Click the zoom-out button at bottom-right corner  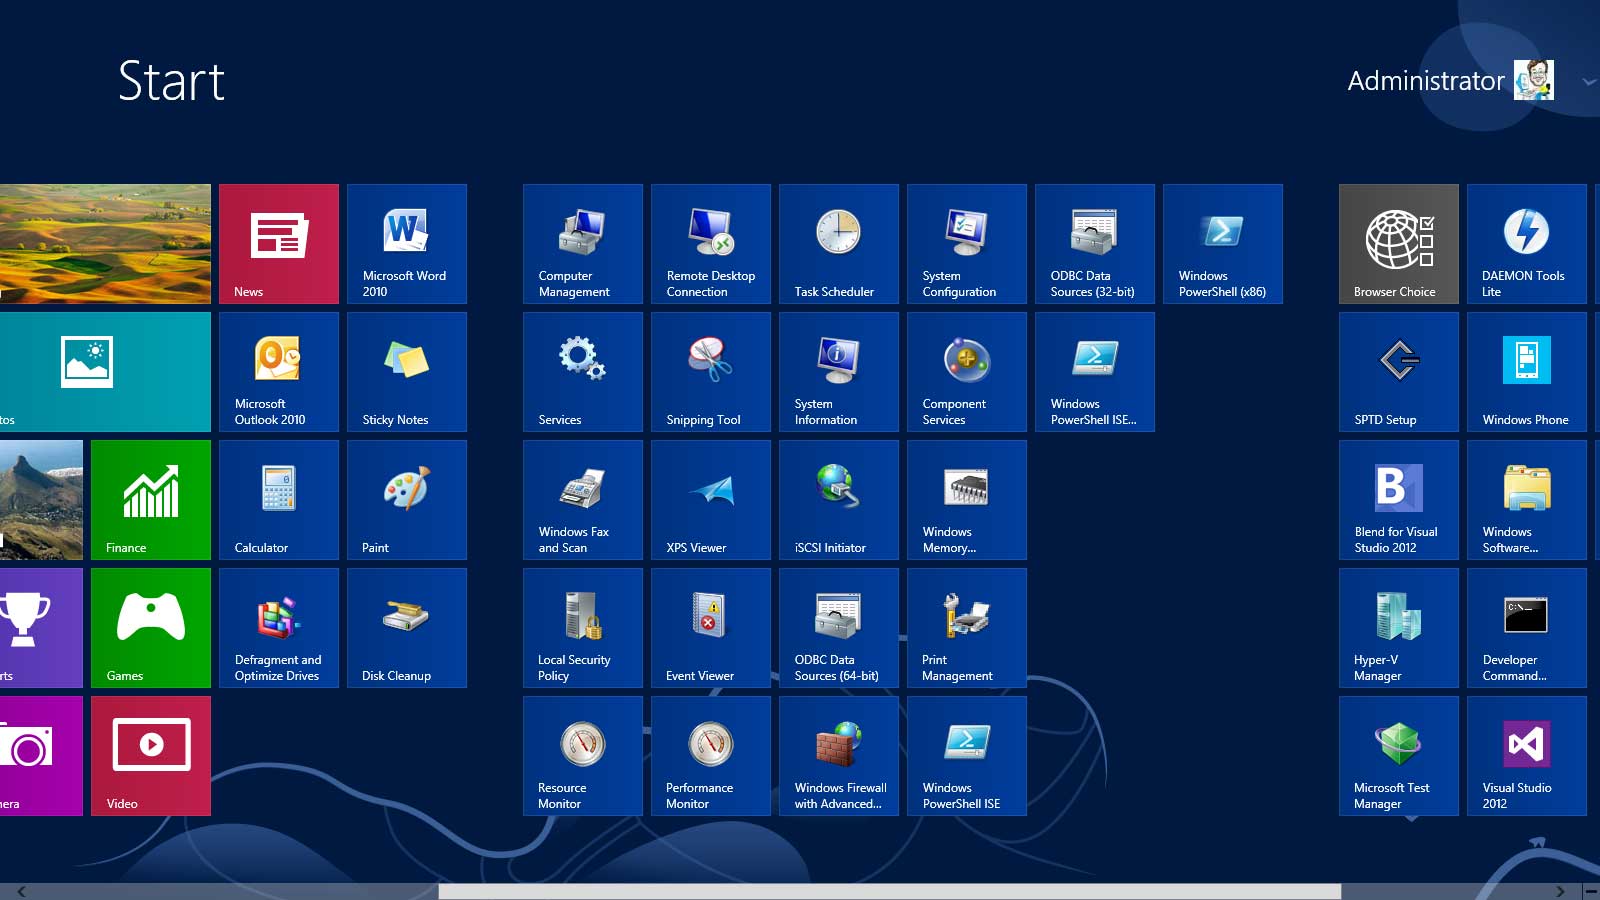click(x=1590, y=891)
